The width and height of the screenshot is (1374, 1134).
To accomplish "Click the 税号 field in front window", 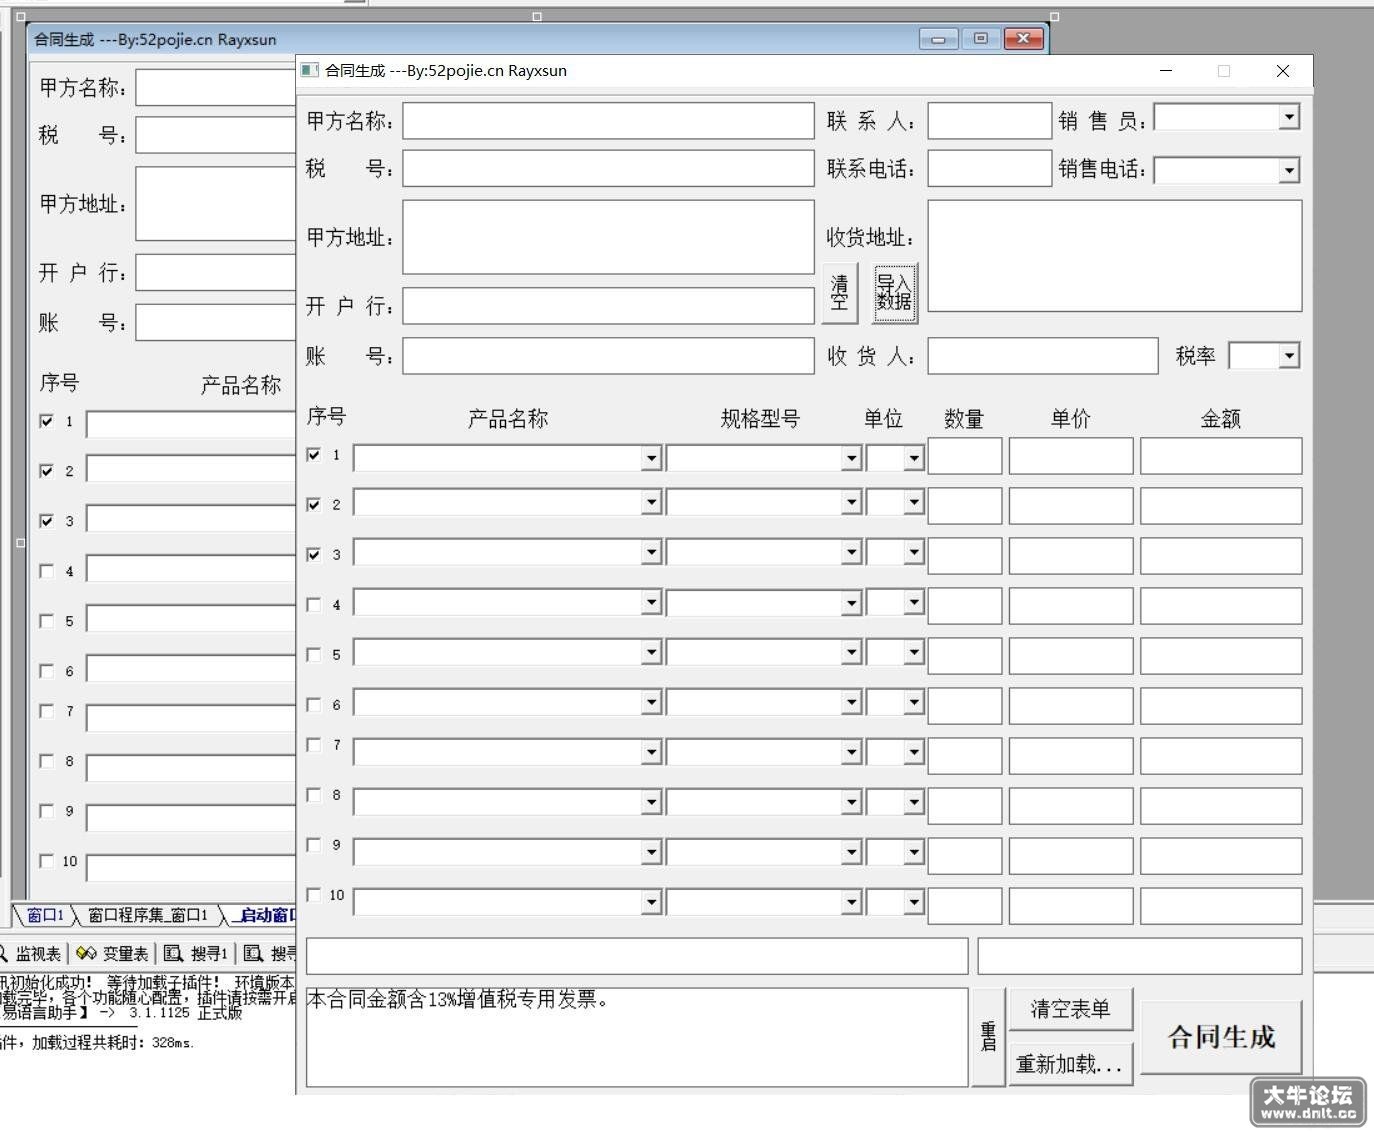I will [x=608, y=168].
